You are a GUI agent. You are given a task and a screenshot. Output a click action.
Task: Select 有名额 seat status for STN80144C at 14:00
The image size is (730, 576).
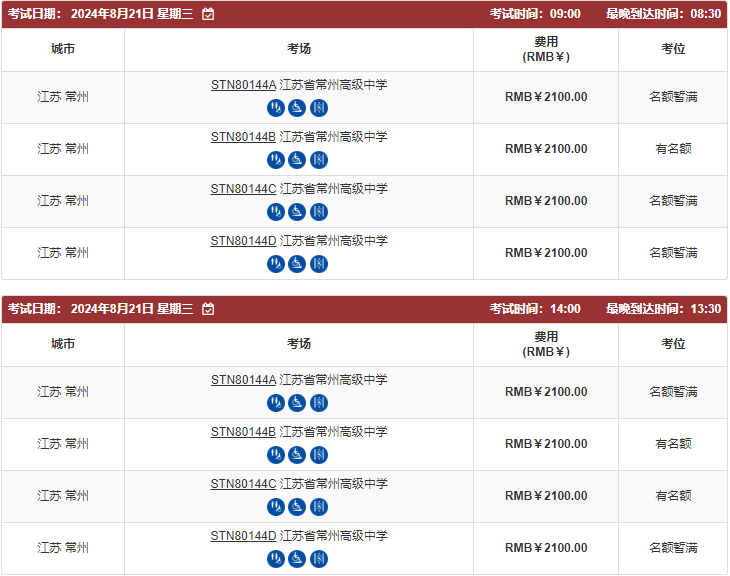pyautogui.click(x=673, y=496)
